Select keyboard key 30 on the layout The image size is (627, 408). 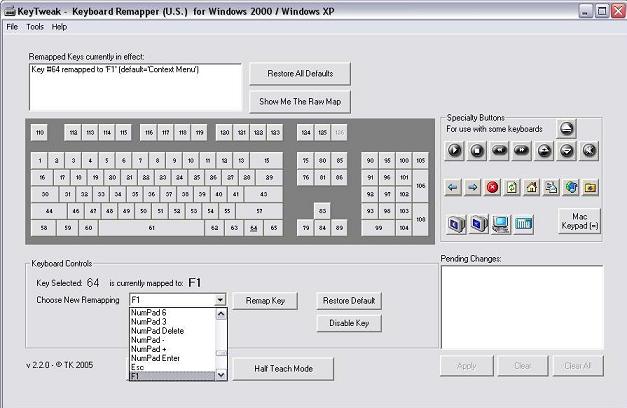(45, 194)
